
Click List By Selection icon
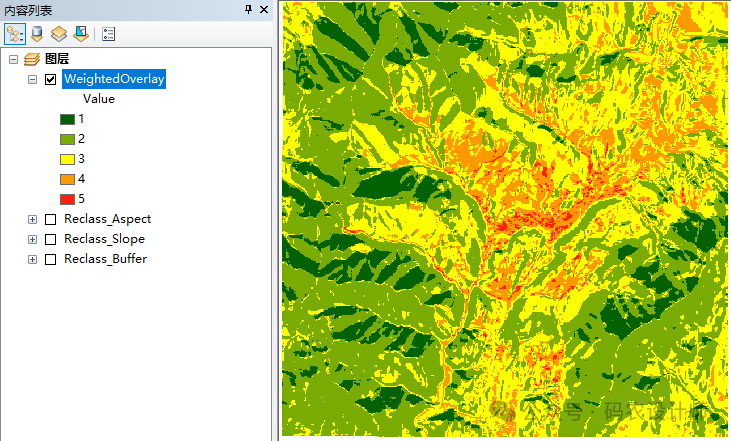click(81, 33)
